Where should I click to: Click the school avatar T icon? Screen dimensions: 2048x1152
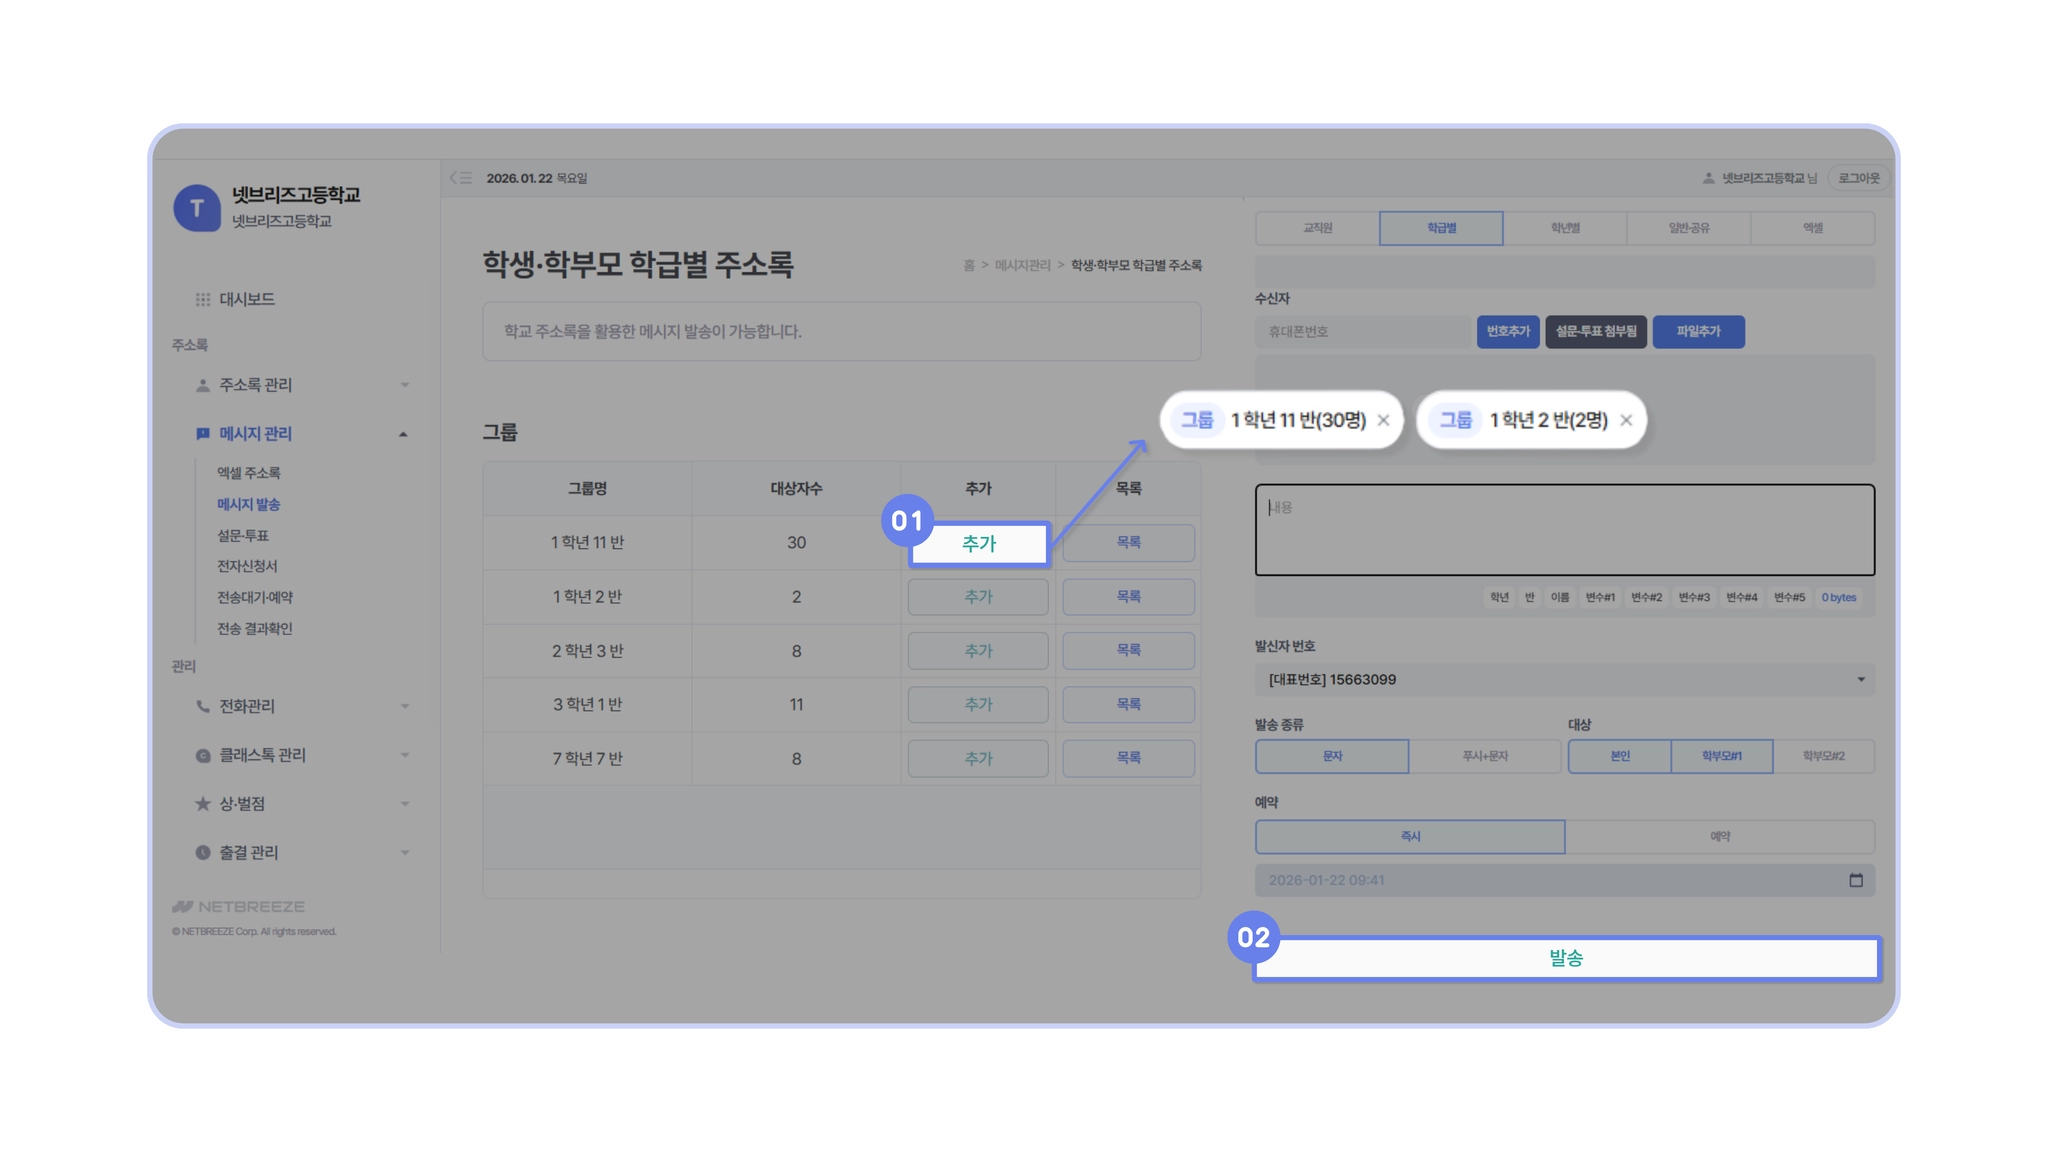point(197,208)
